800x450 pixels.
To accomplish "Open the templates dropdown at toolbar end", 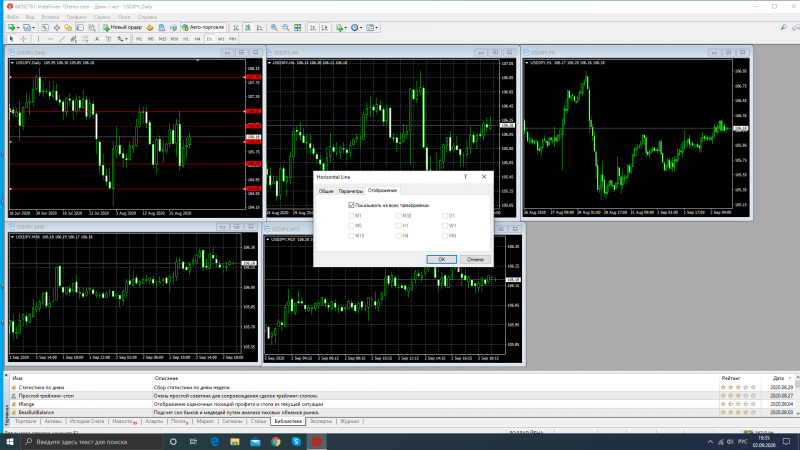I will click(378, 27).
